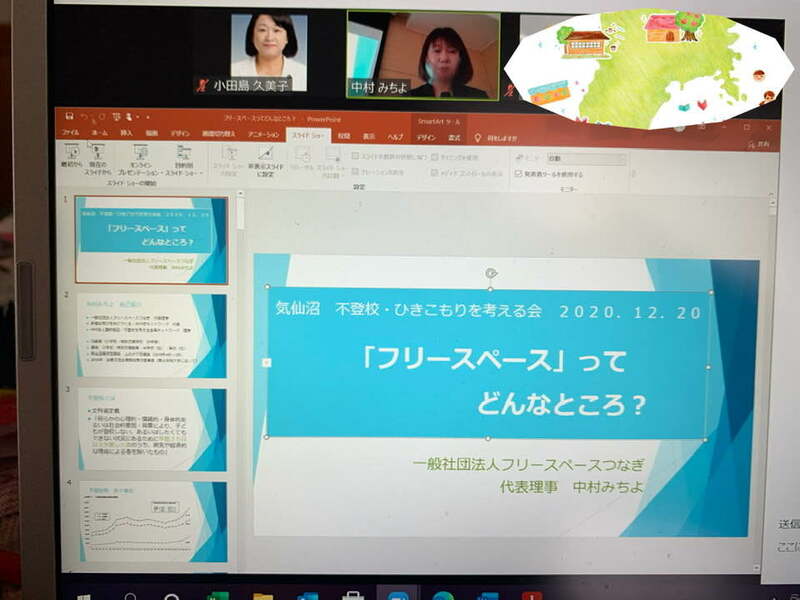
Task: Undo the last action in PowerPoint
Action: (x=84, y=117)
